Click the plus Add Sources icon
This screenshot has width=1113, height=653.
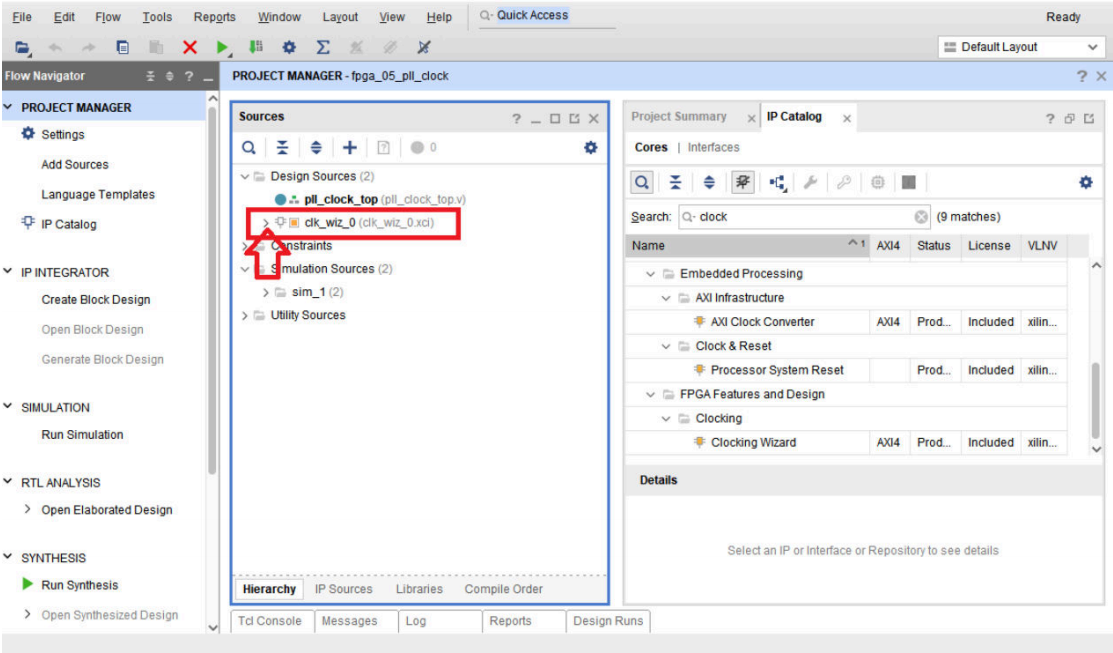tap(349, 148)
